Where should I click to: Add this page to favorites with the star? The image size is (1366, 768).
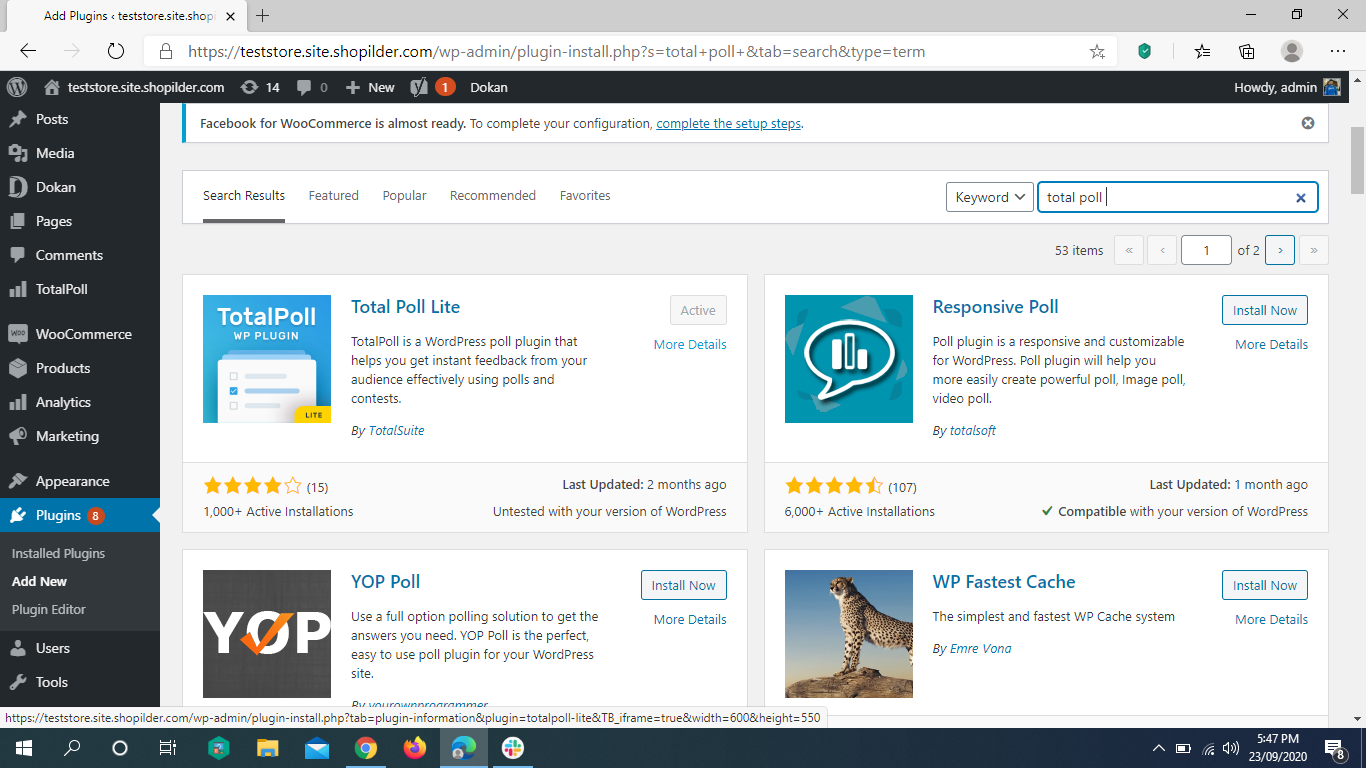(1097, 51)
